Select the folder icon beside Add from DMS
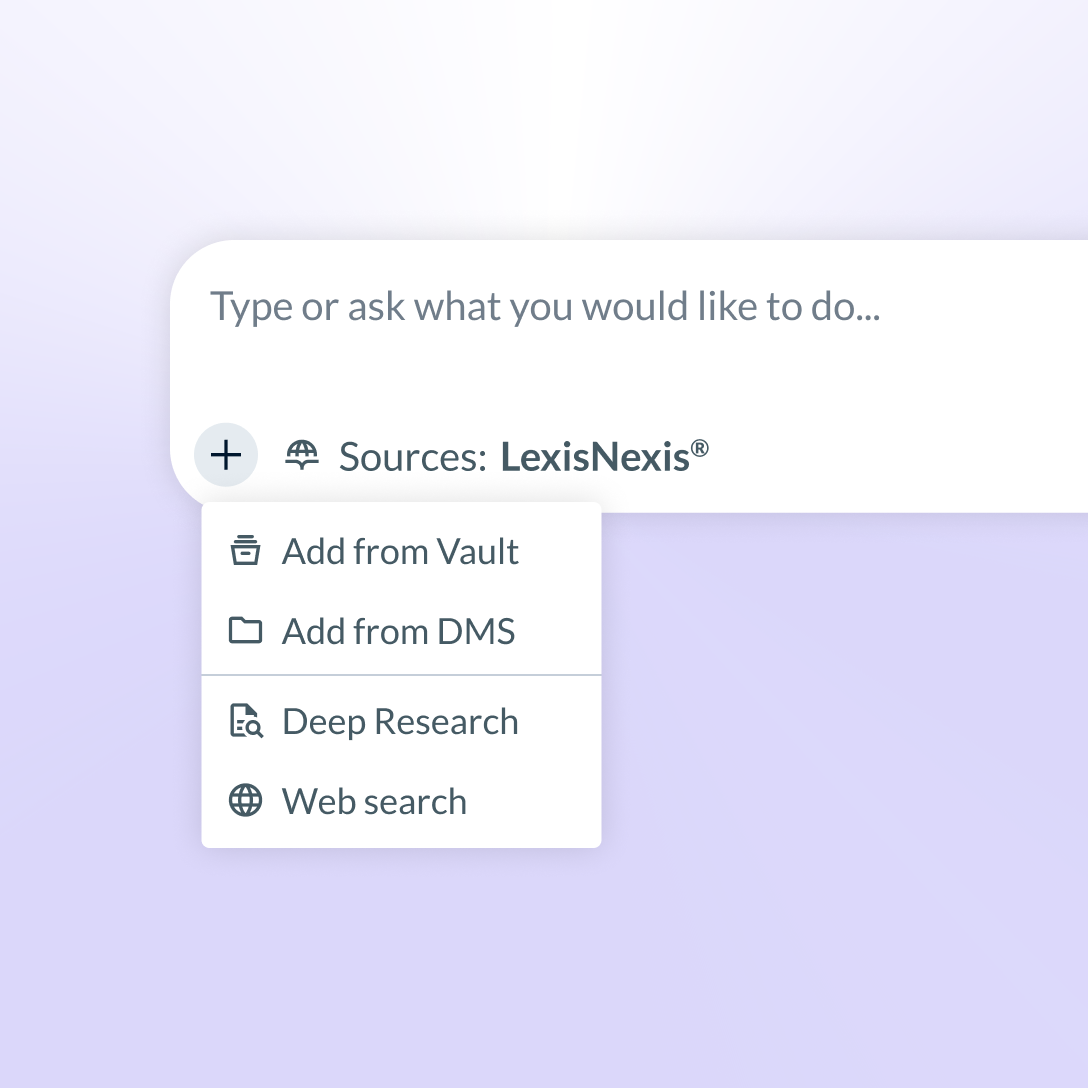The height and width of the screenshot is (1088, 1088). pos(246,631)
